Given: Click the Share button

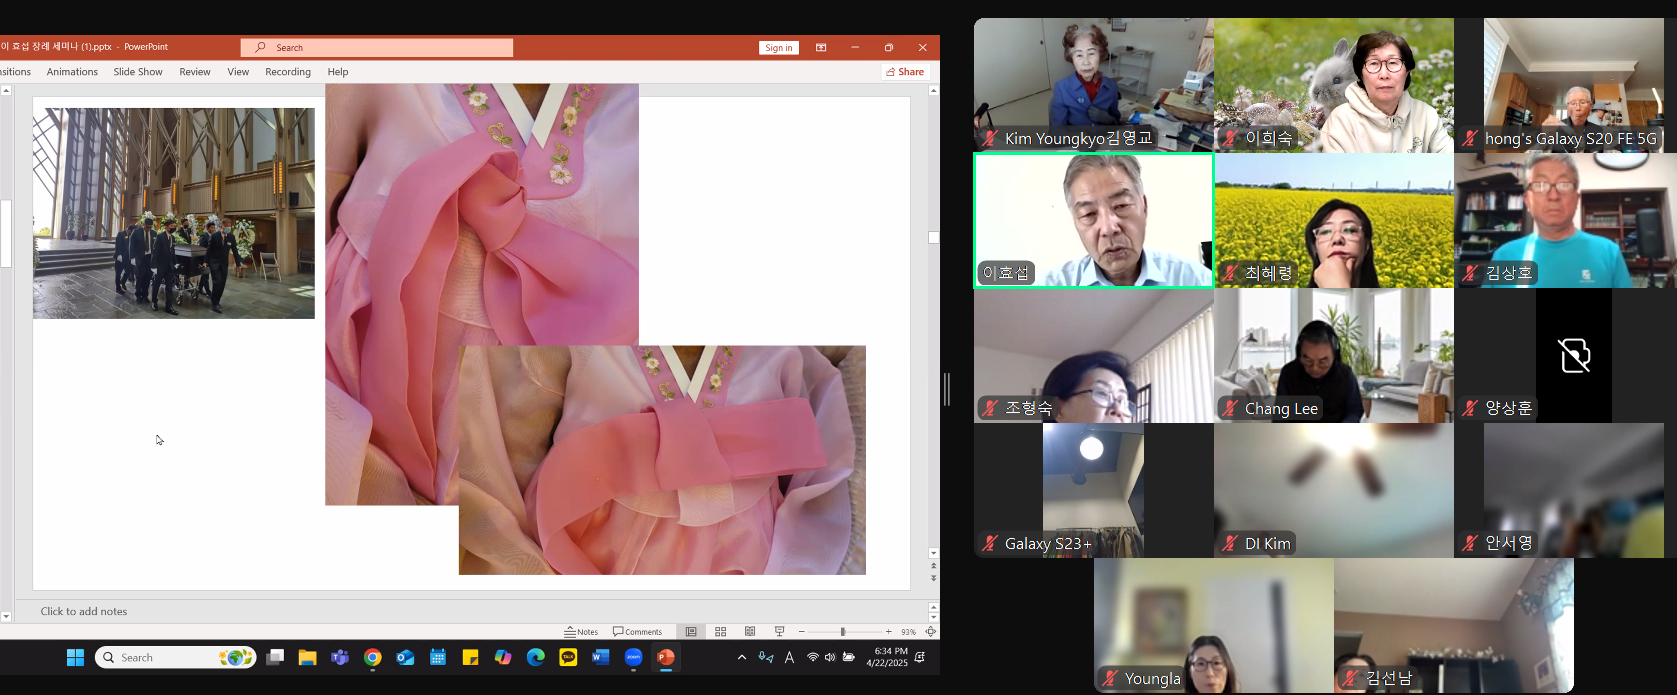Looking at the screenshot, I should [x=905, y=72].
